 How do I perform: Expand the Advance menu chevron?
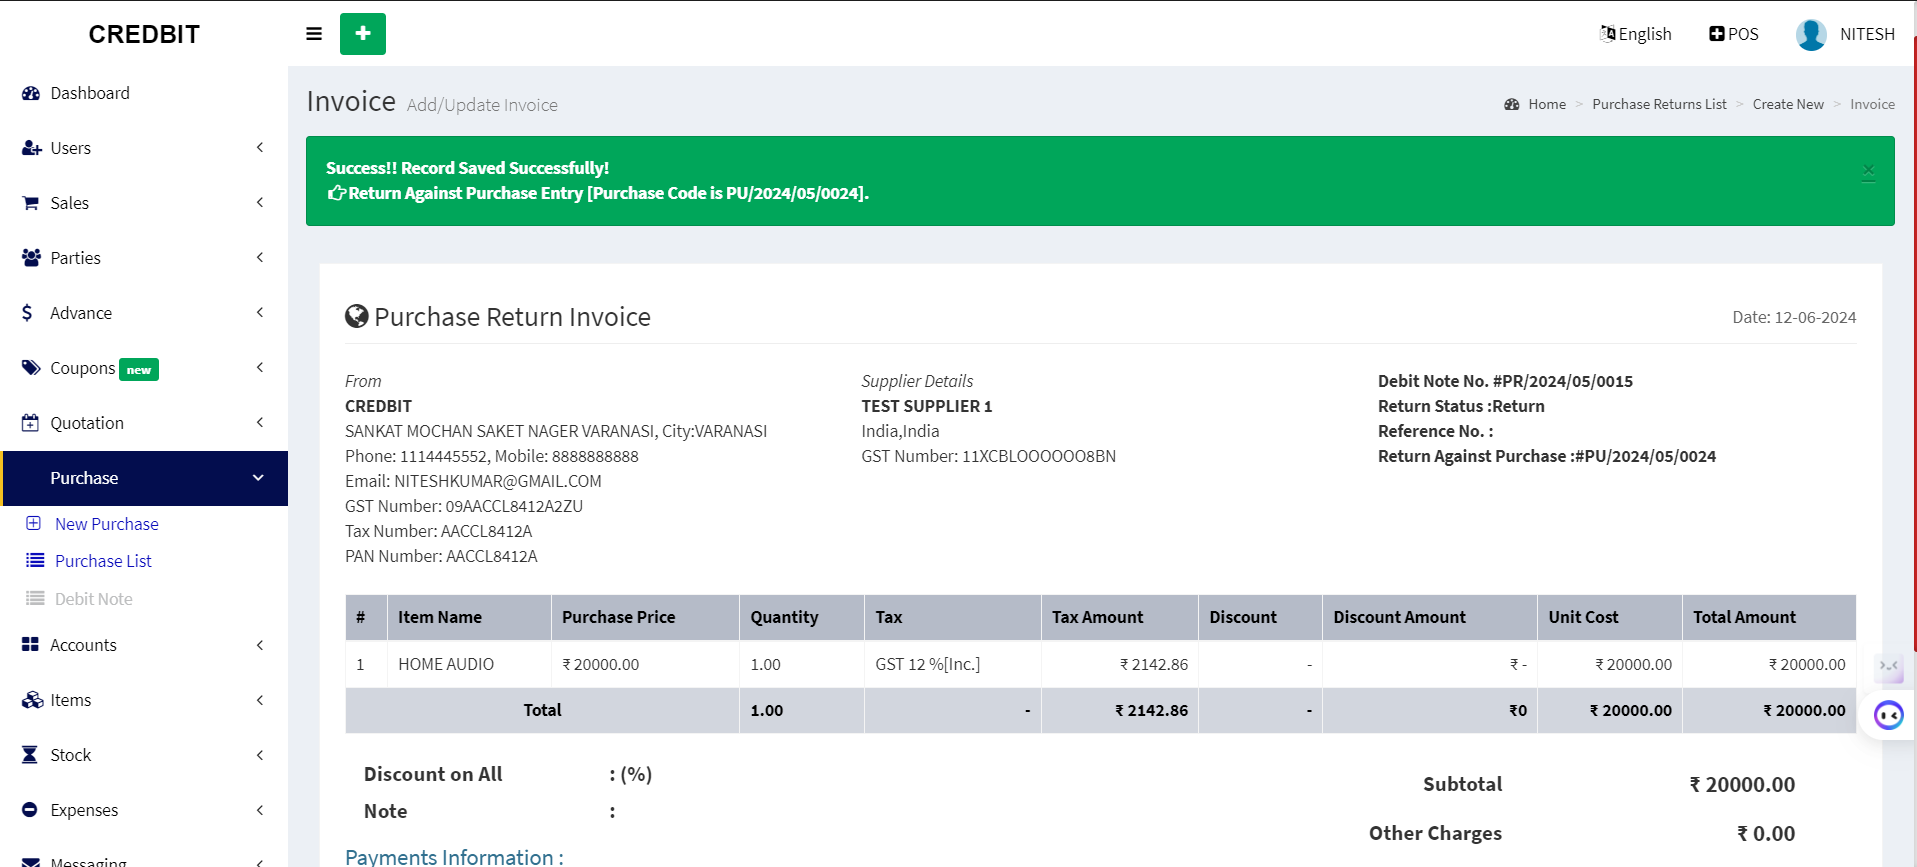260,313
